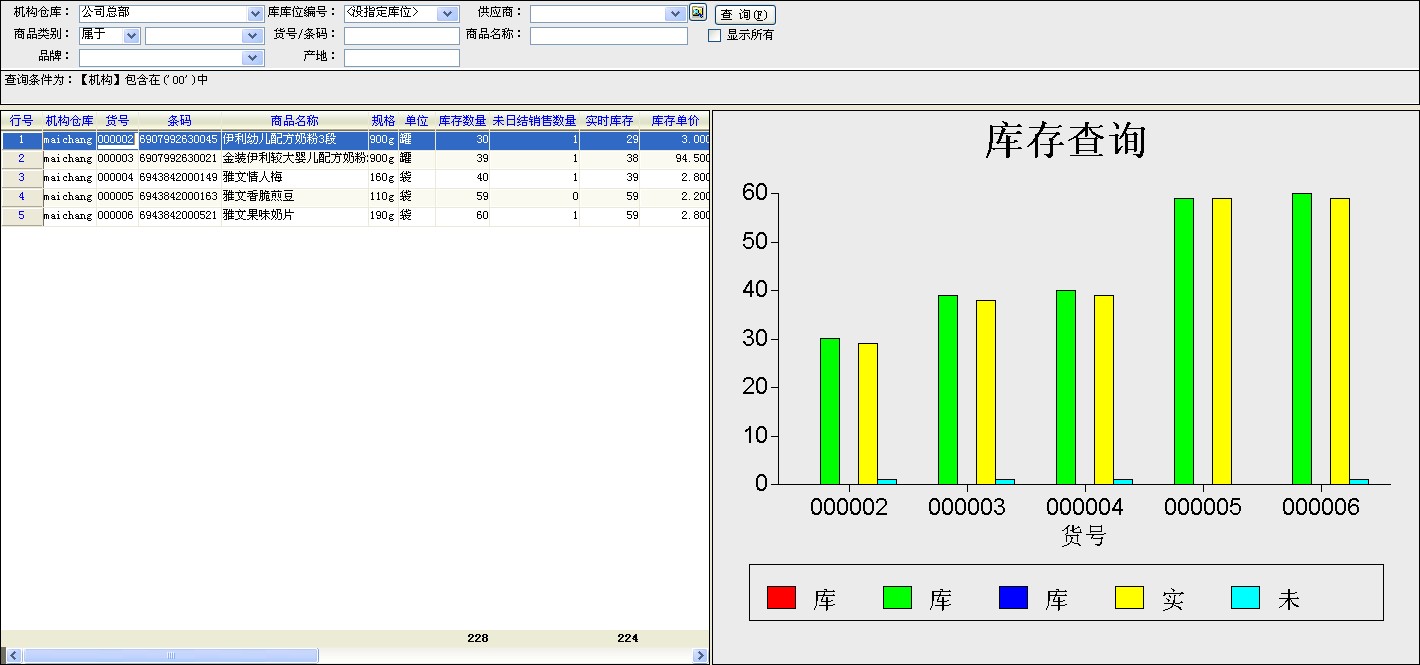The image size is (1420, 665).
Task: Open the 品牌 brand dropdown
Action: tap(255, 58)
